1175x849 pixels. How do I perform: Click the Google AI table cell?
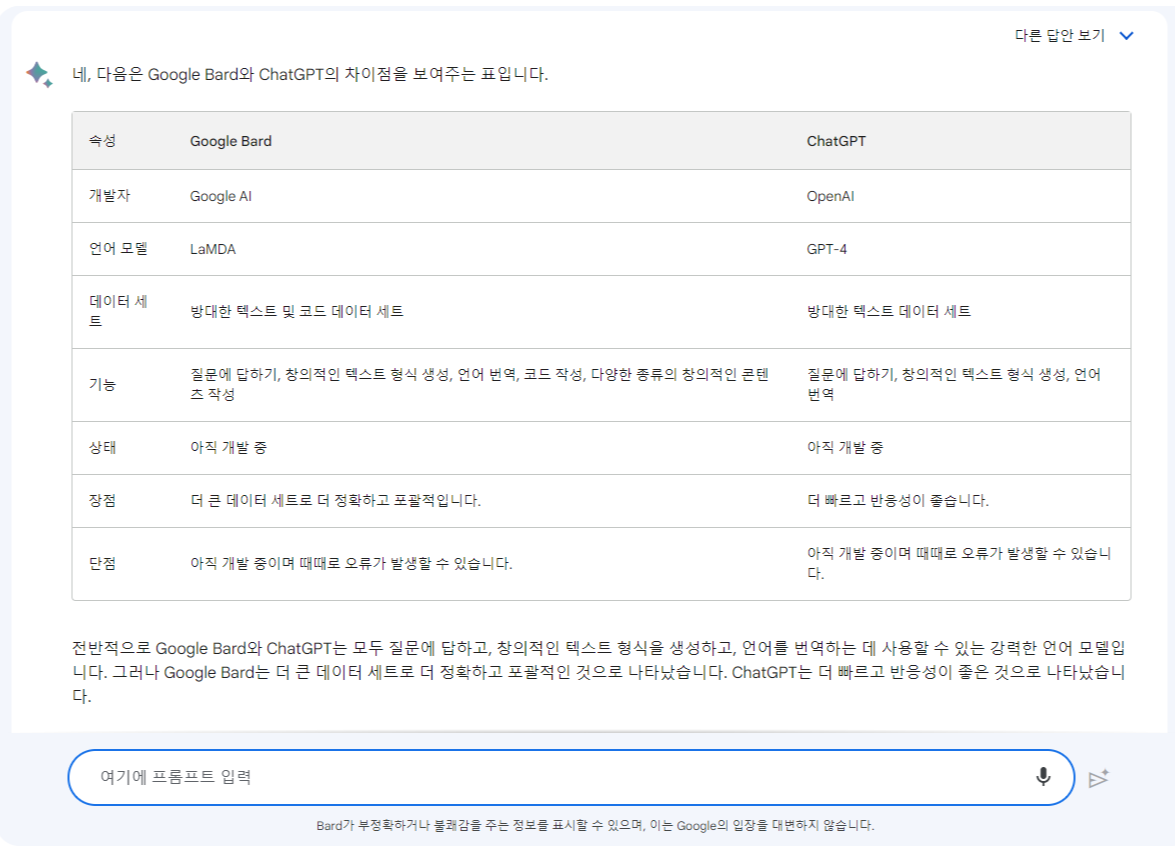click(221, 196)
